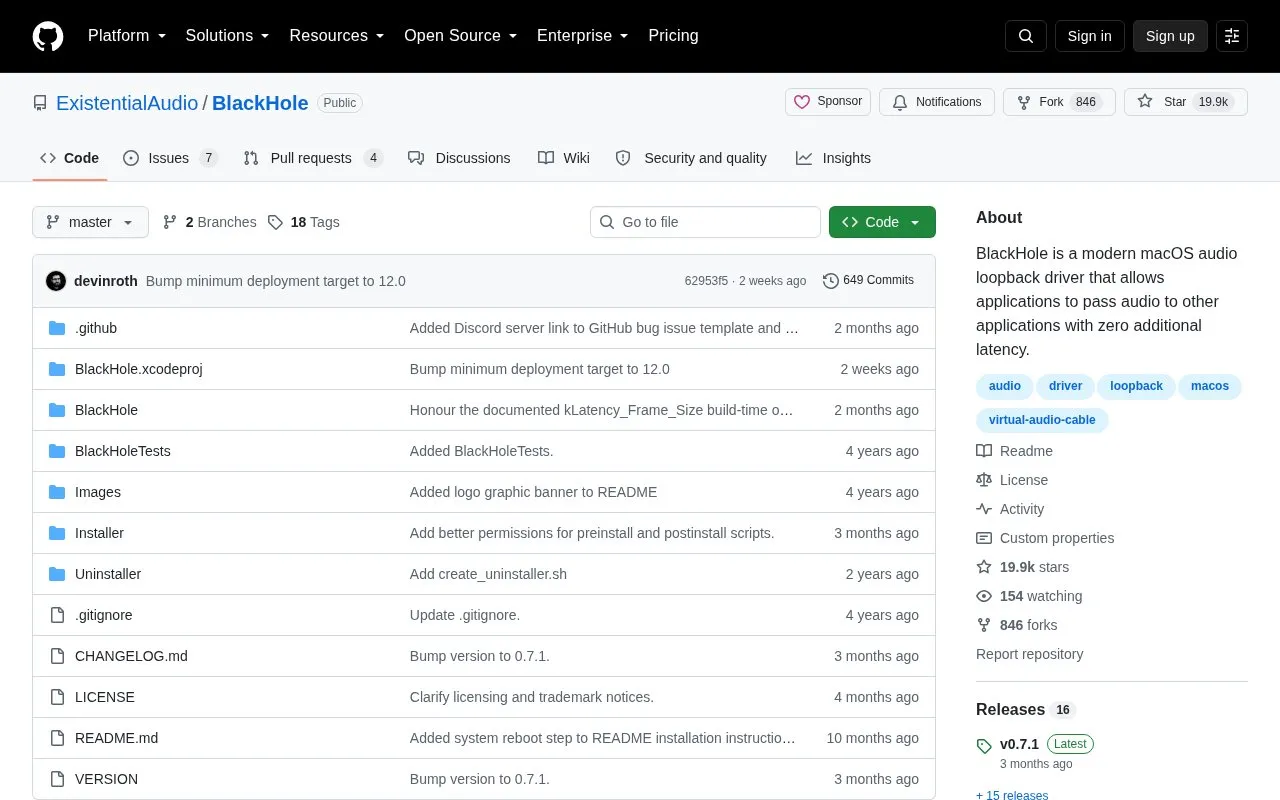Select the loopback topic tag

pos(1136,386)
